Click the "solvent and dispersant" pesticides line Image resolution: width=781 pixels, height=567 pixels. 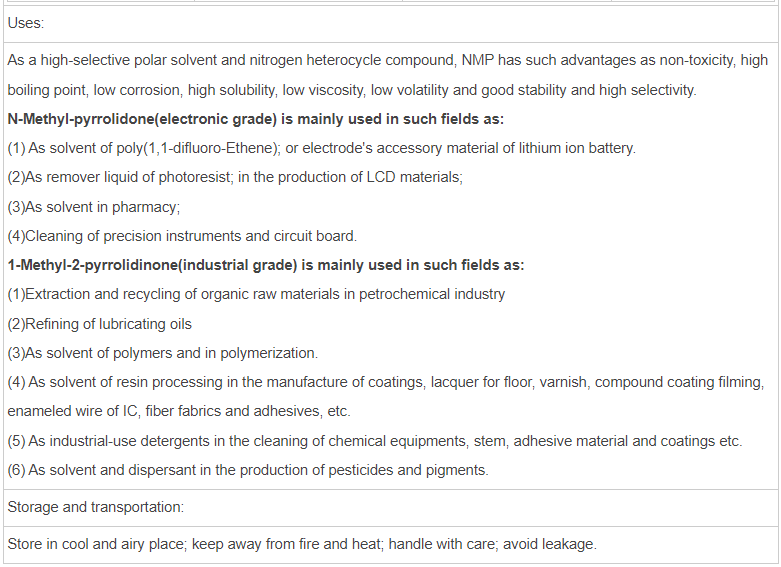tap(247, 470)
